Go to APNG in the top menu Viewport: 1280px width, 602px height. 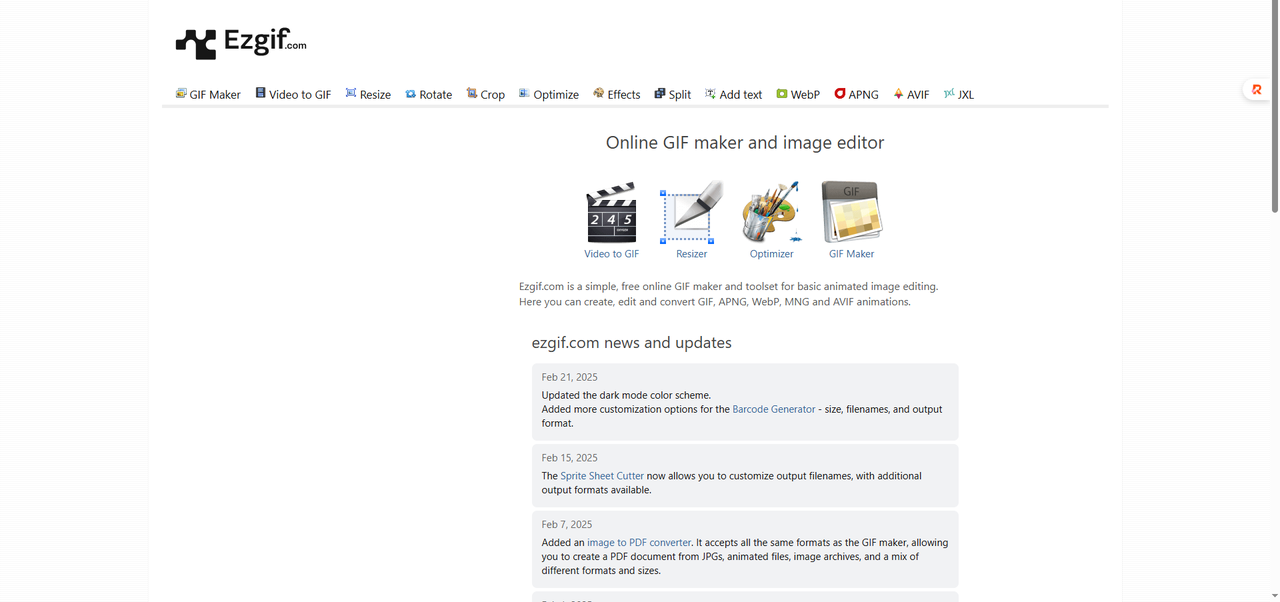click(x=856, y=94)
